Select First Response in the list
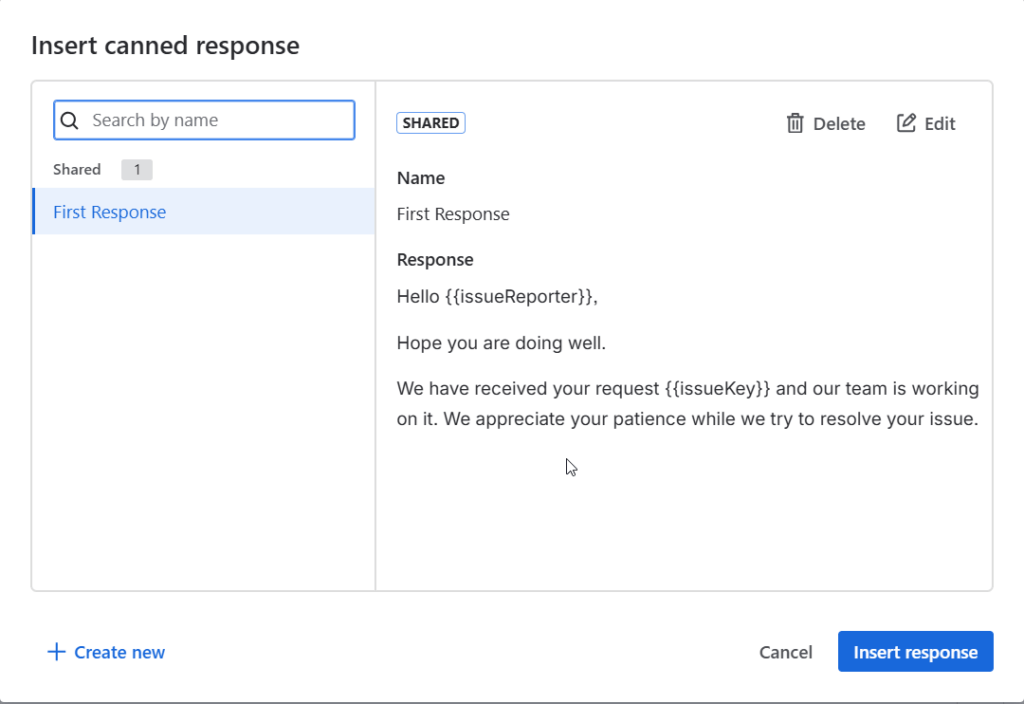The width and height of the screenshot is (1024, 704). tap(110, 212)
